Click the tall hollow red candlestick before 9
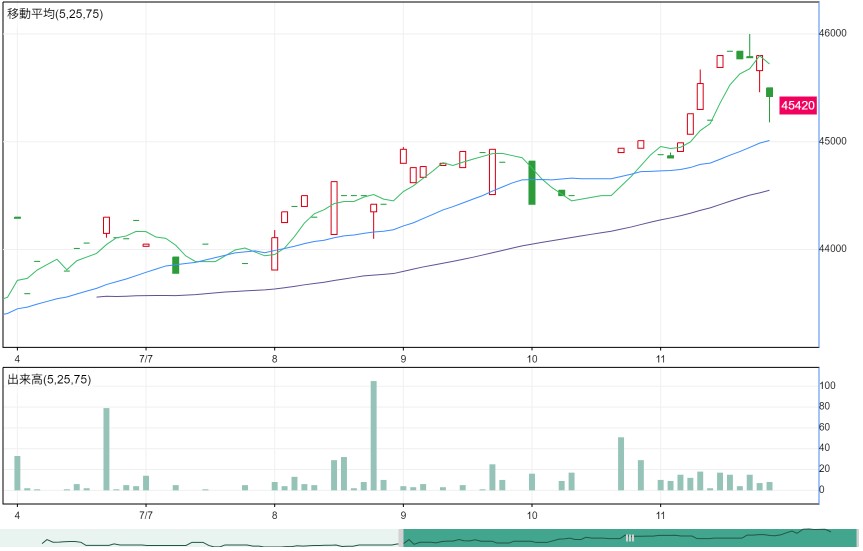 click(x=334, y=208)
